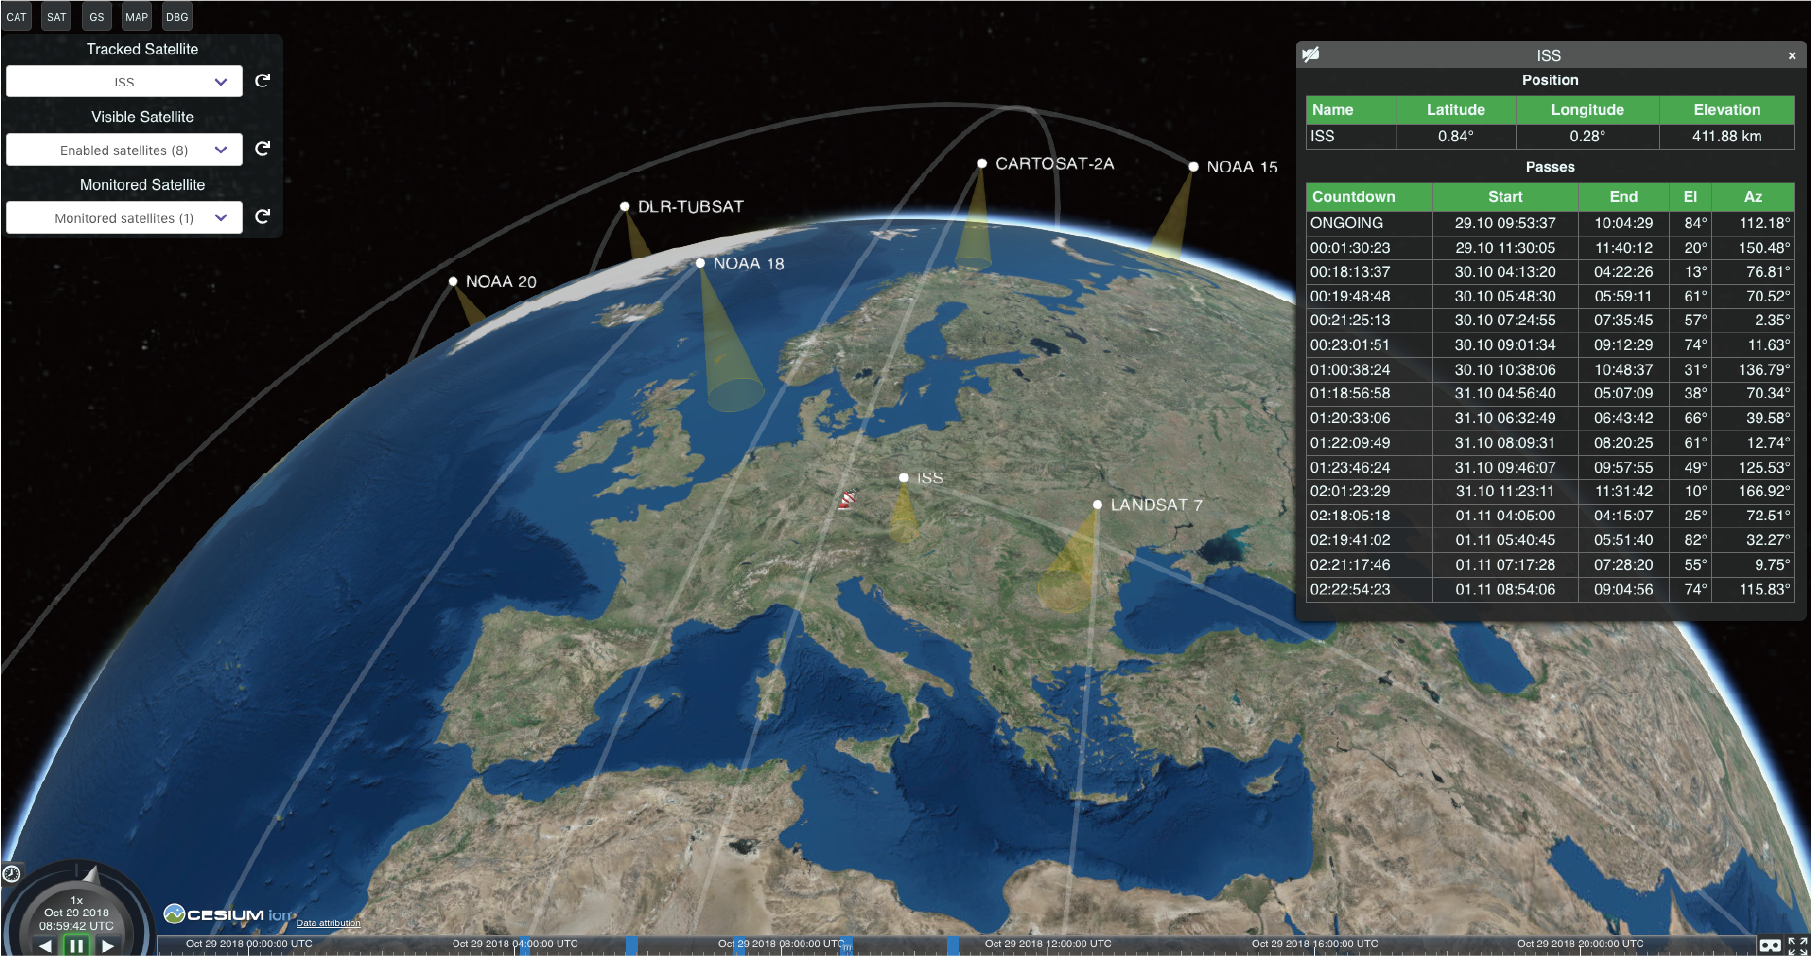This screenshot has width=1812, height=956.
Task: Select the pass starting 31.10 09:46:07
Action: coord(1550,467)
